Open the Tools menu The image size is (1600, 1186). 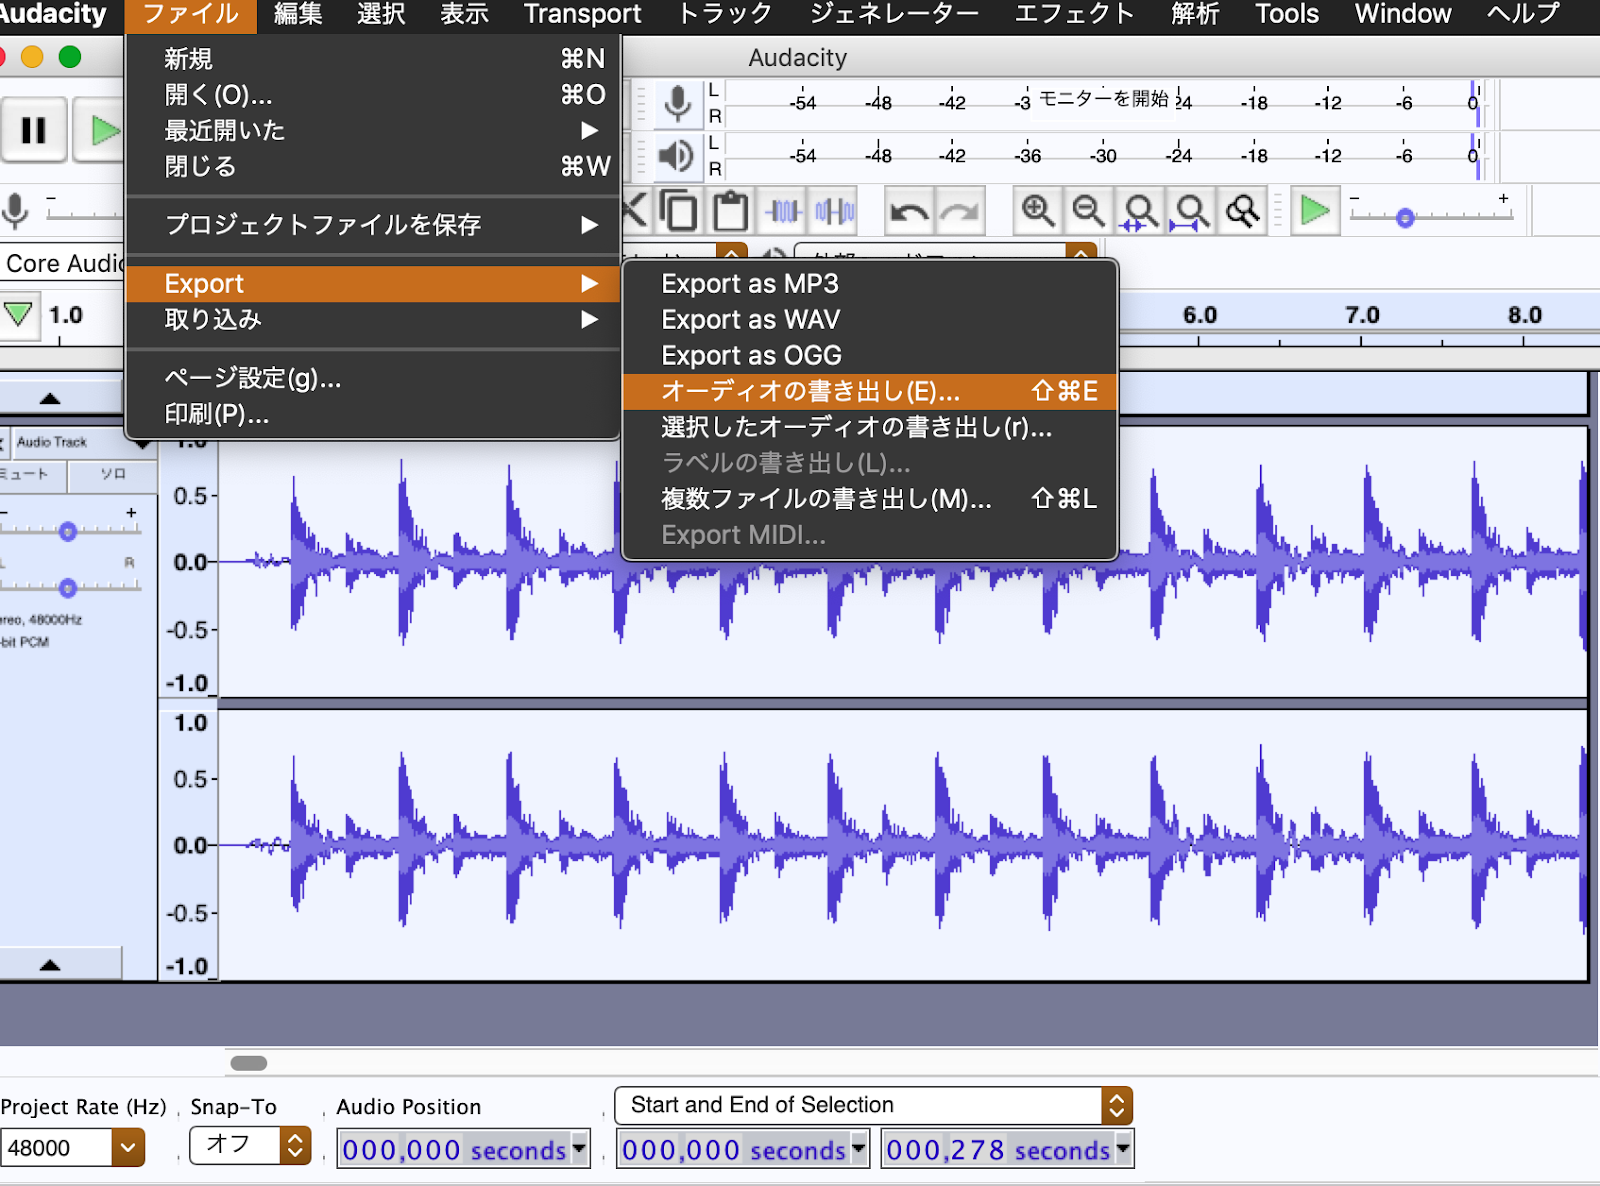click(x=1287, y=15)
